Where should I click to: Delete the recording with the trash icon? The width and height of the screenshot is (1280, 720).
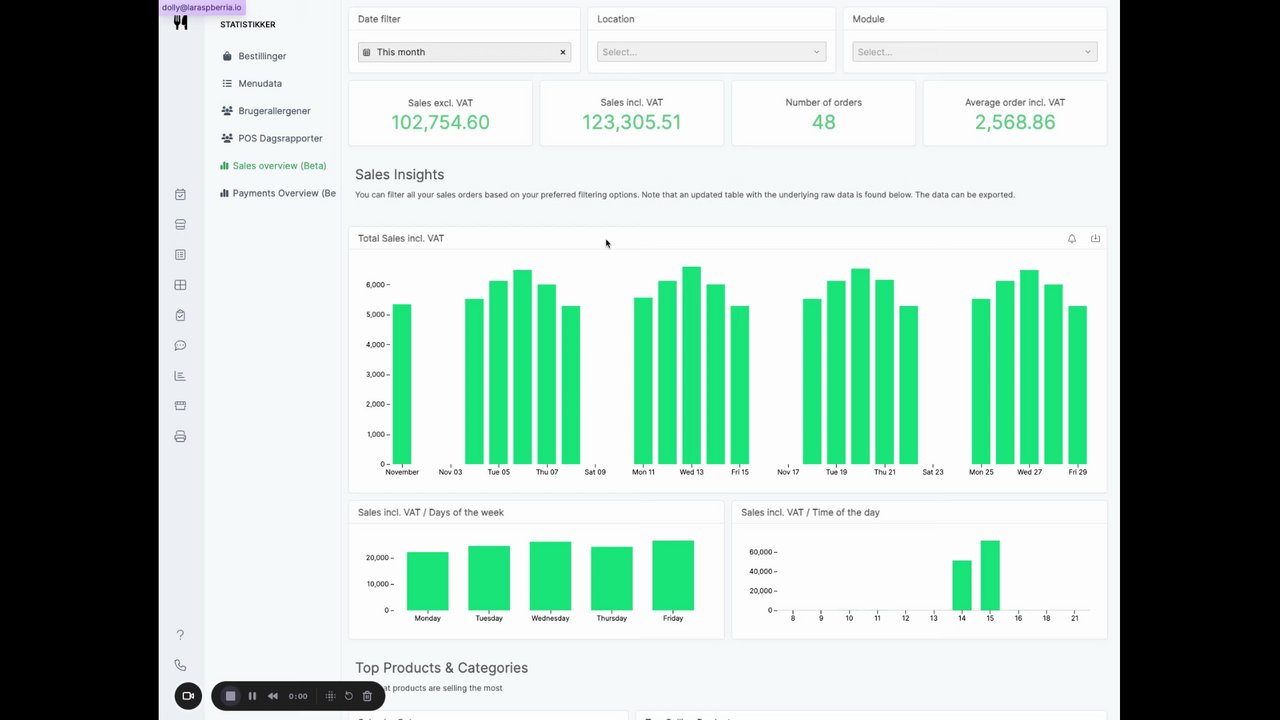click(367, 696)
